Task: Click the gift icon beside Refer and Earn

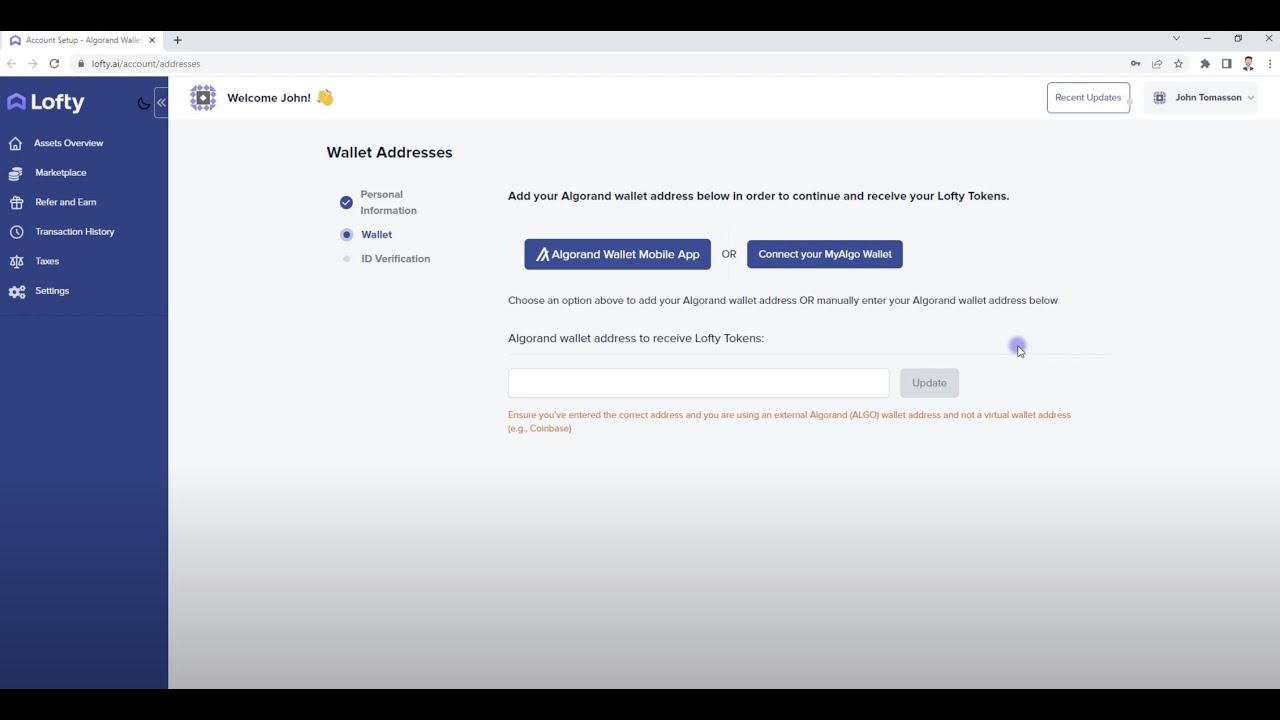Action: [15, 202]
